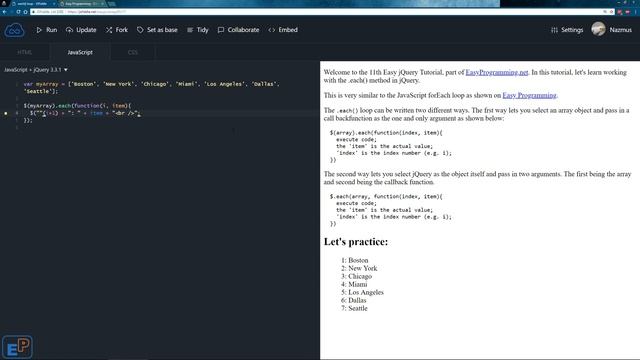Switch to the first browser tab
Viewport: 640px width, 360px height.
click(x=32, y=4)
